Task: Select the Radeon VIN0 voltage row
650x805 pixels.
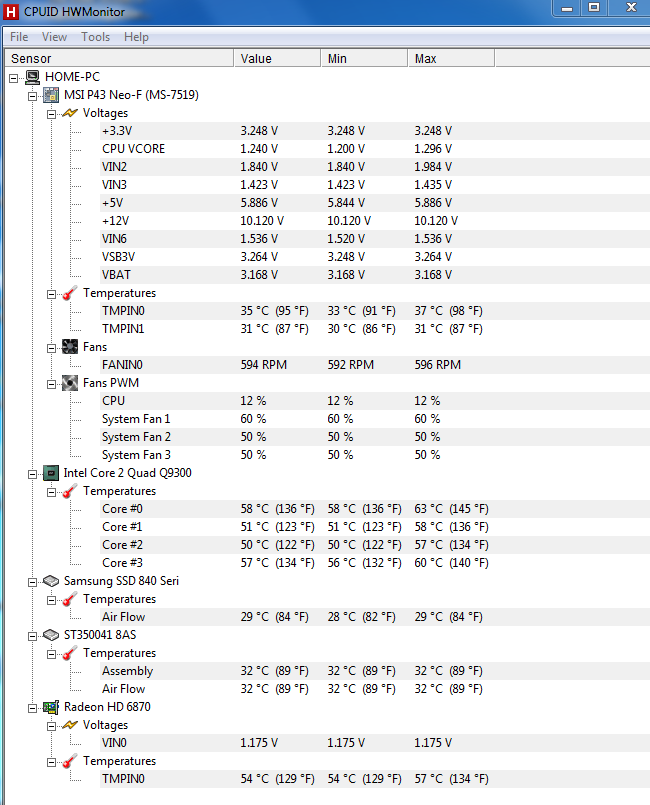Action: (x=375, y=743)
